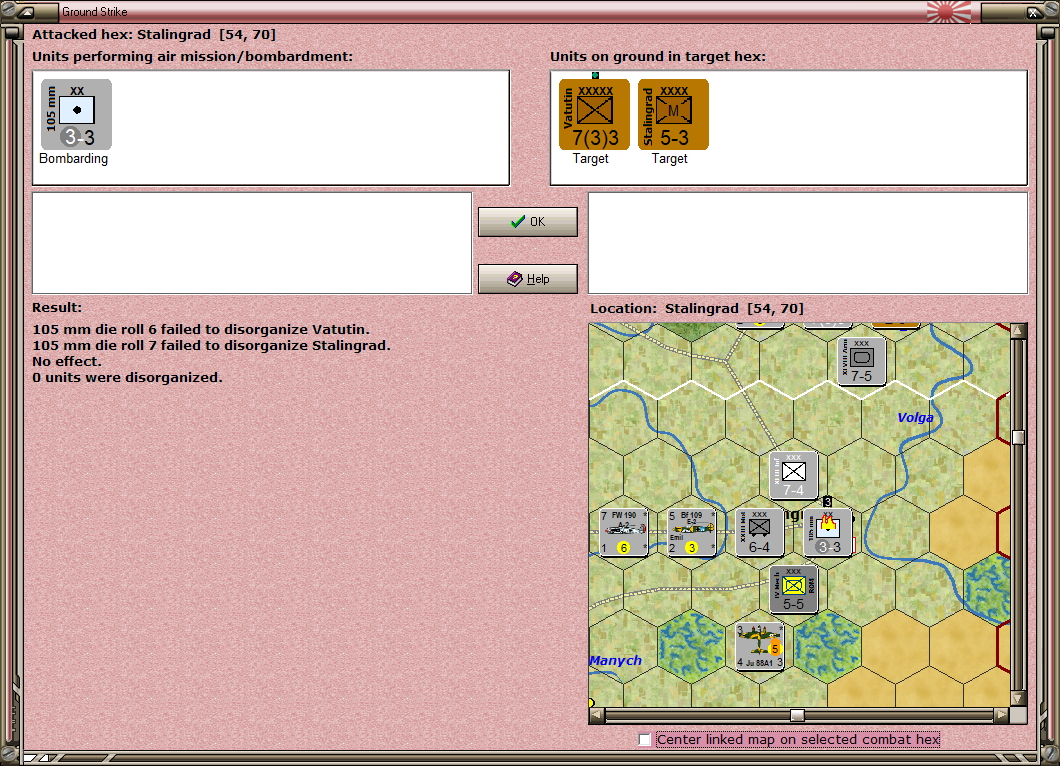
Task: Click the Bf 109 Emil air unit on map
Action: click(x=692, y=533)
